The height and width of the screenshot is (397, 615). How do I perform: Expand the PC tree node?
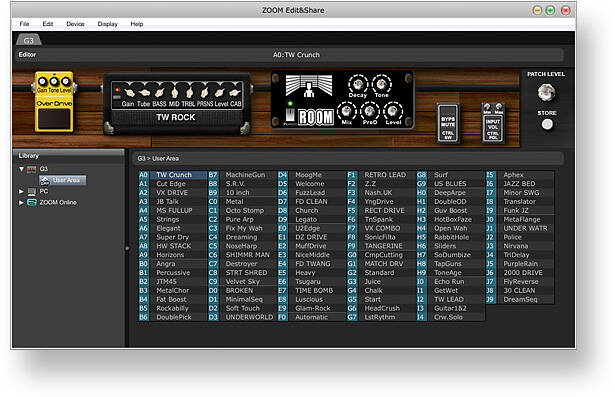(21, 191)
